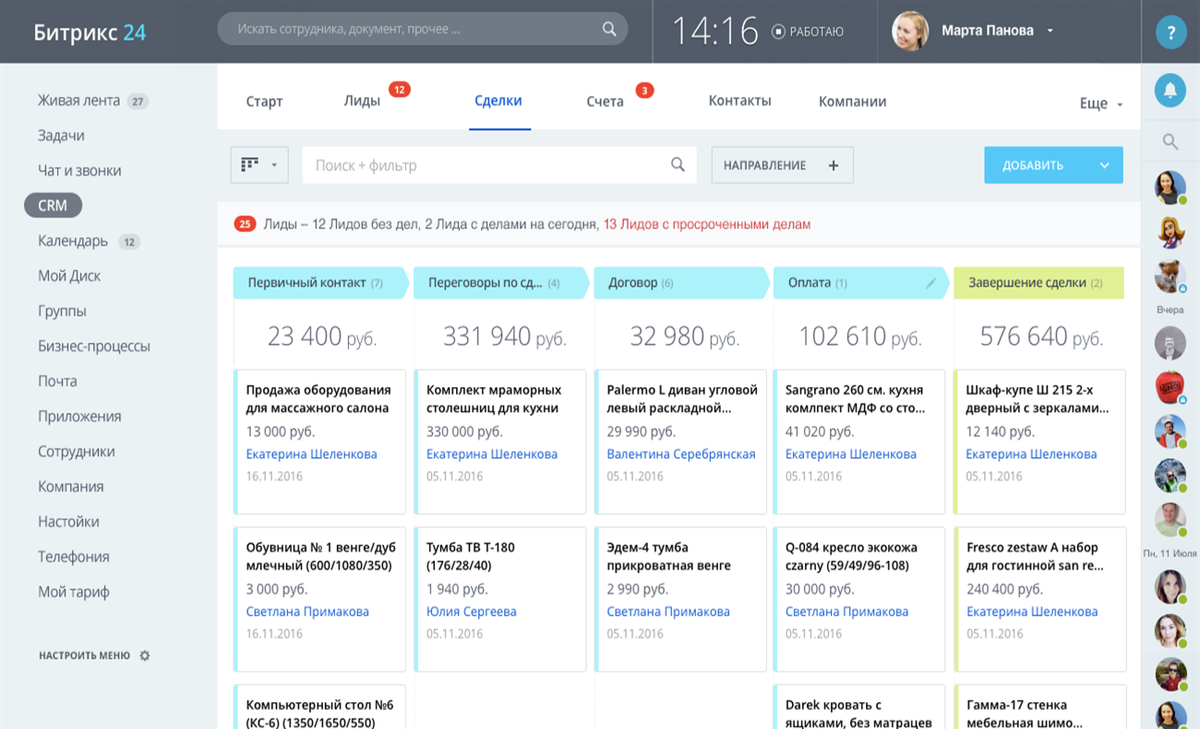Open the CRM section in the sidebar

point(52,205)
